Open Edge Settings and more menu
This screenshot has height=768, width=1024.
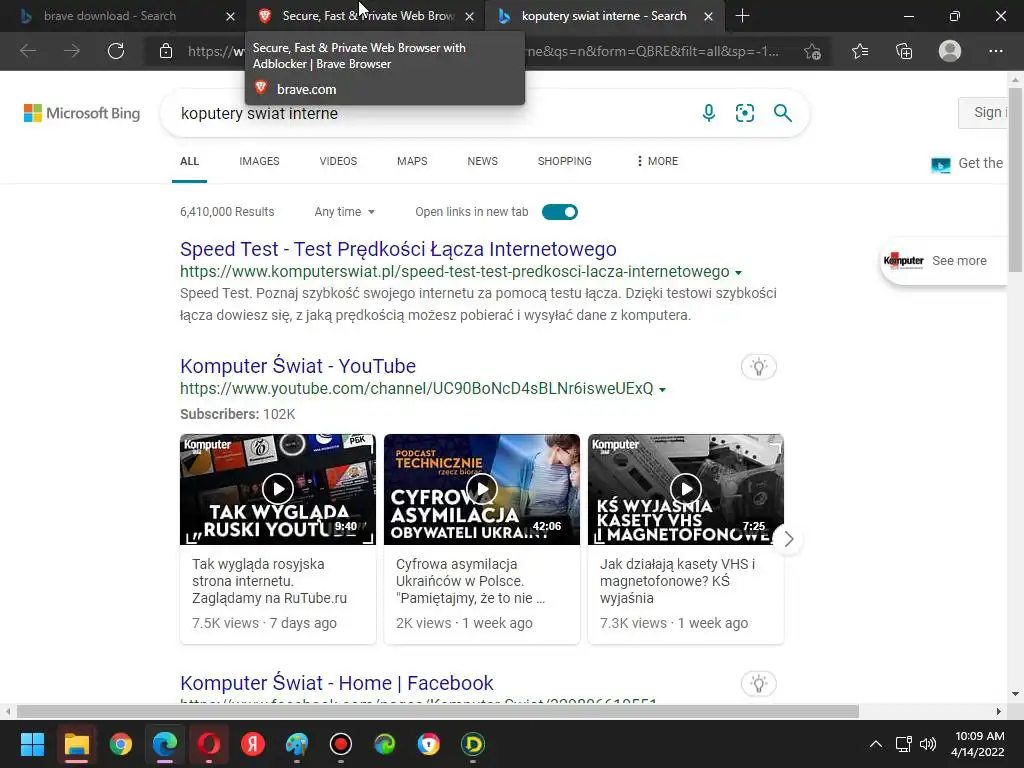coord(995,51)
